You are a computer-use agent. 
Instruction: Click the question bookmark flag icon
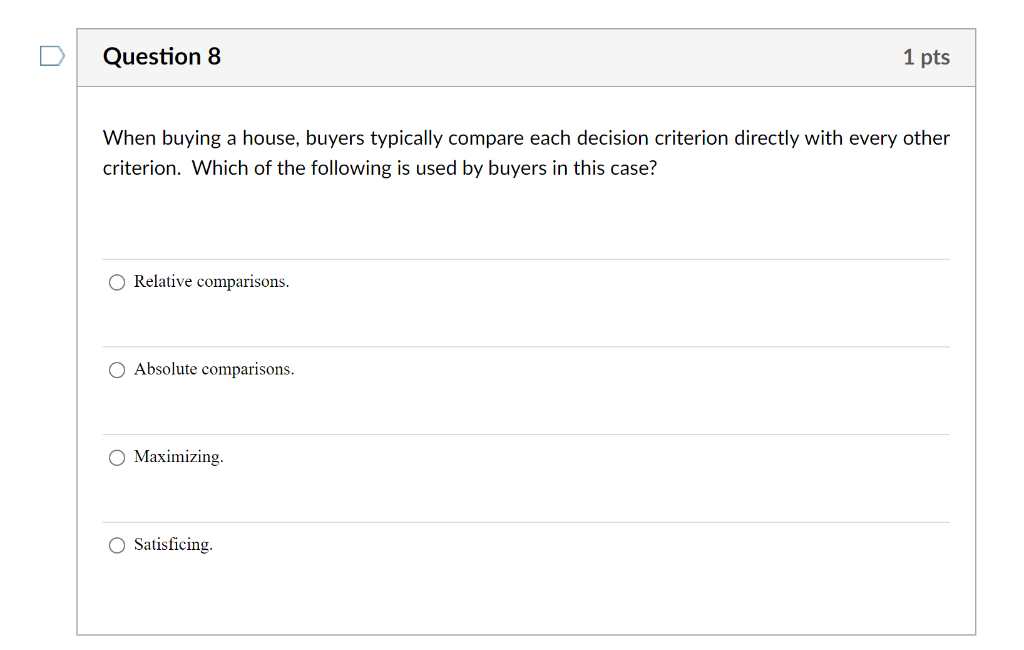51,57
